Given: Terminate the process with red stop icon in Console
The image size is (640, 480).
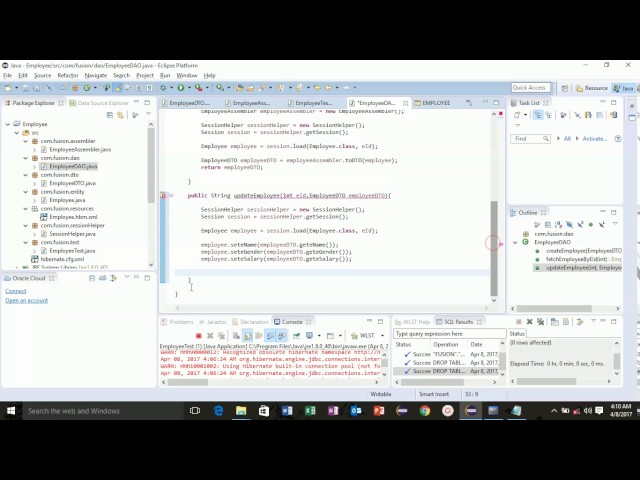Looking at the screenshot, I should 199,336.
